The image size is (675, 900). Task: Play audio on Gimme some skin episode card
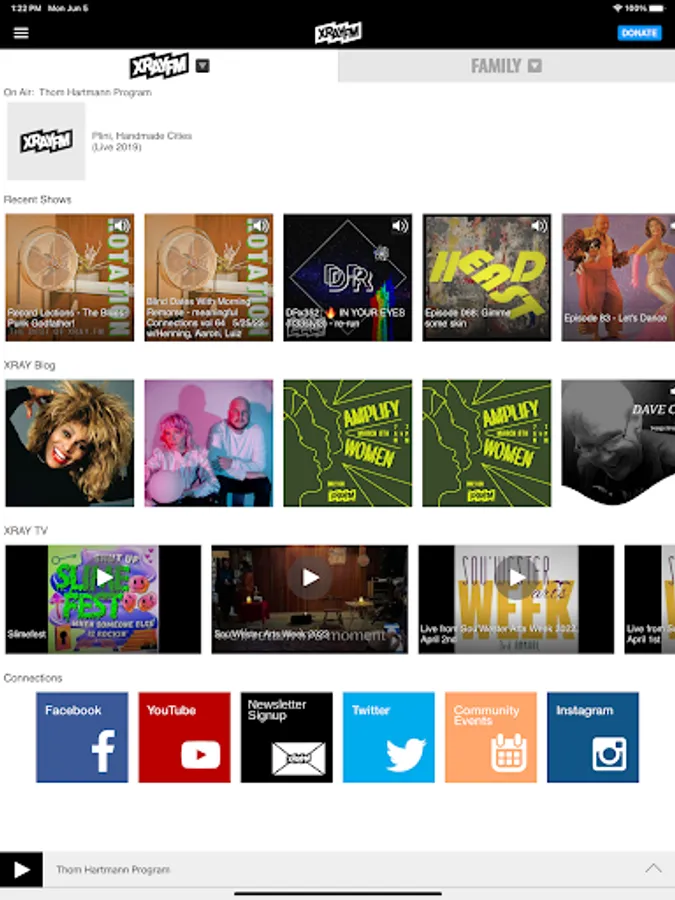[x=538, y=226]
